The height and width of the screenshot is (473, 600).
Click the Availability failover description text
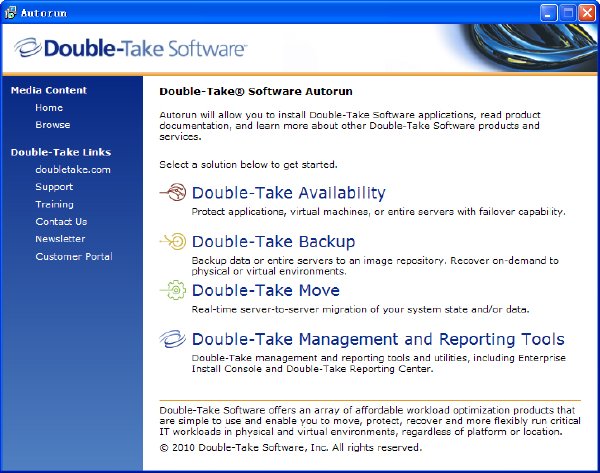(378, 212)
